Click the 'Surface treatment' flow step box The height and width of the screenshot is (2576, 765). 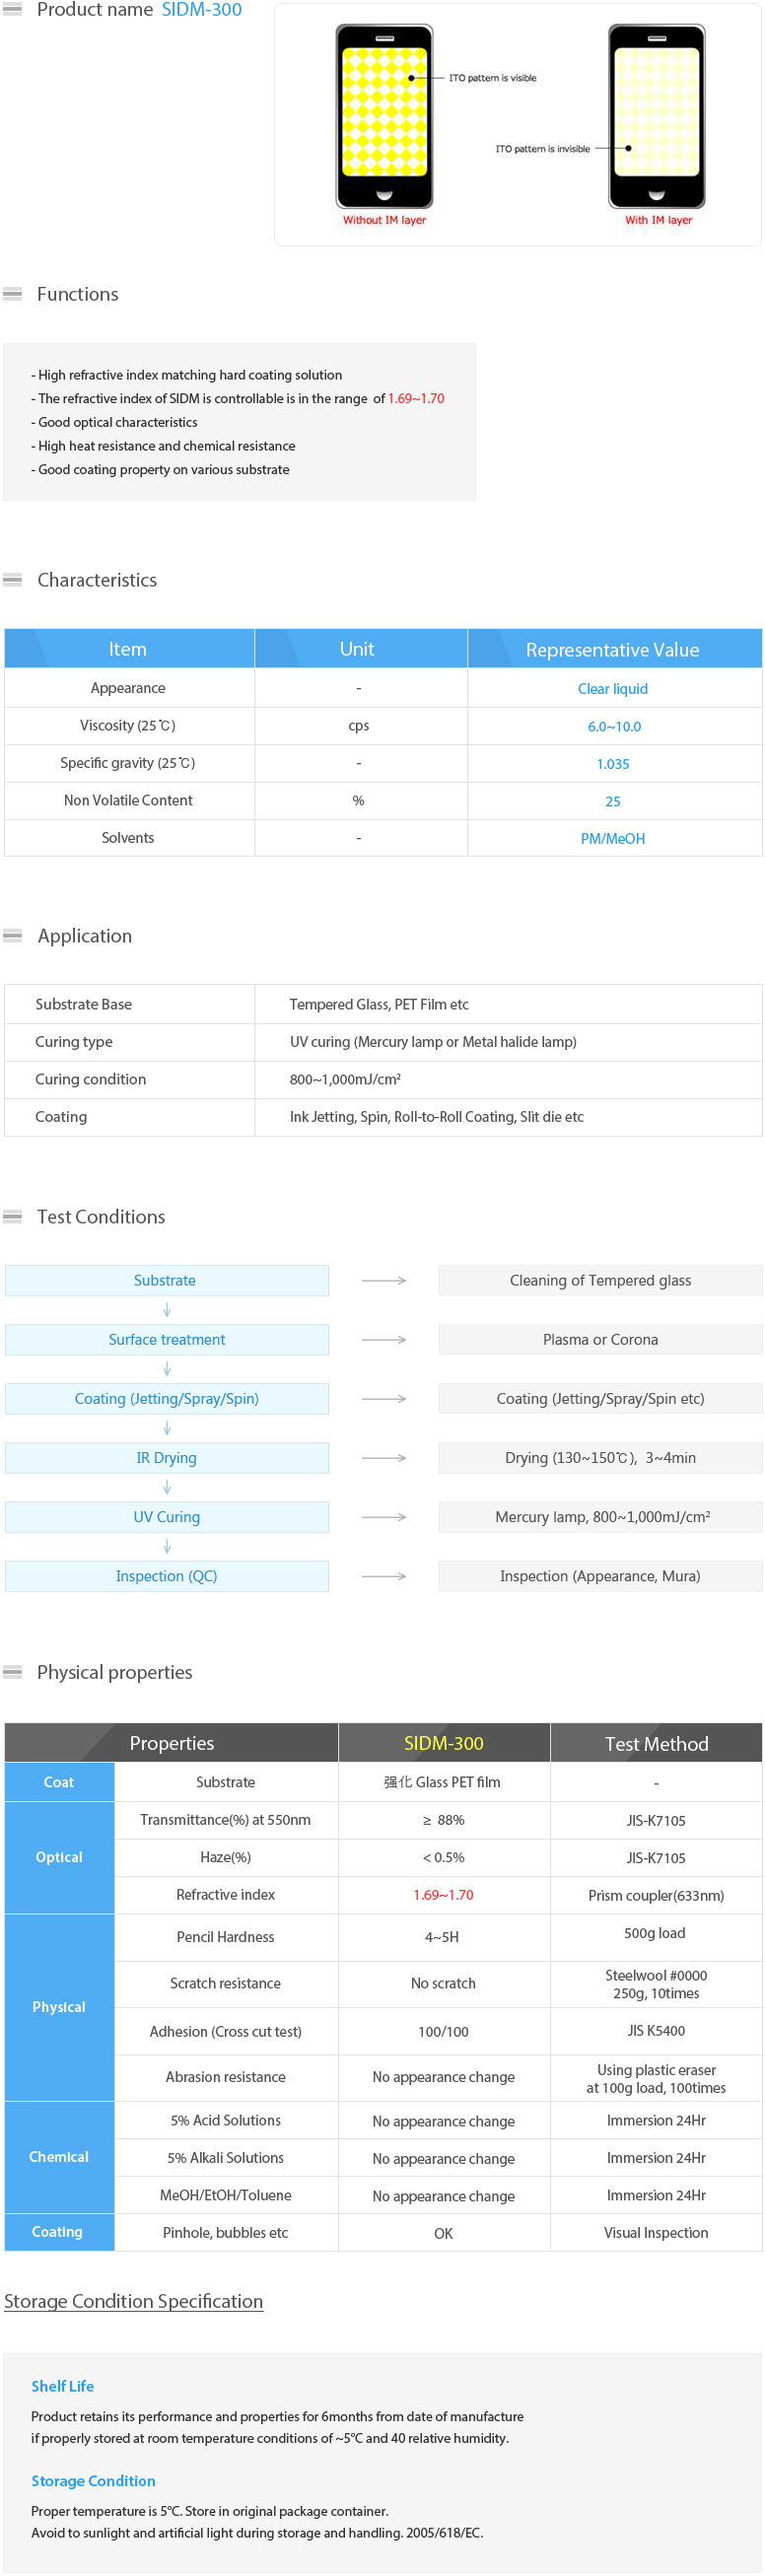point(167,1340)
